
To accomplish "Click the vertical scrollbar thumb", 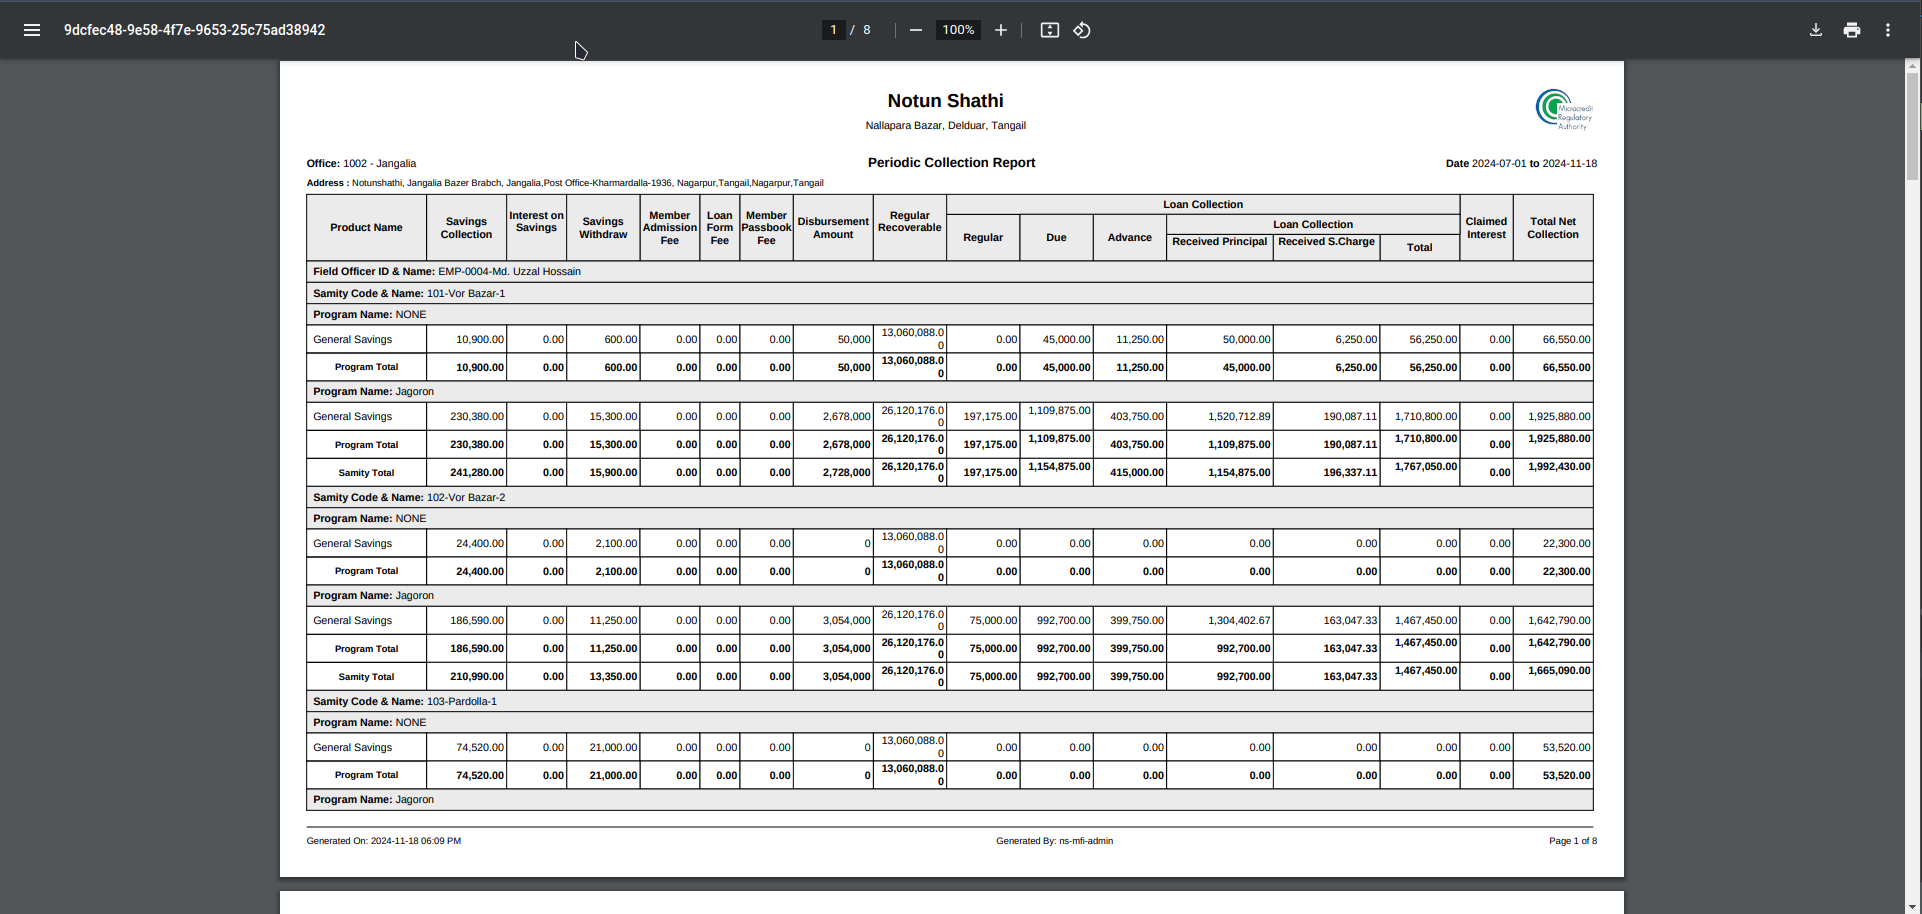I will pos(1912,127).
